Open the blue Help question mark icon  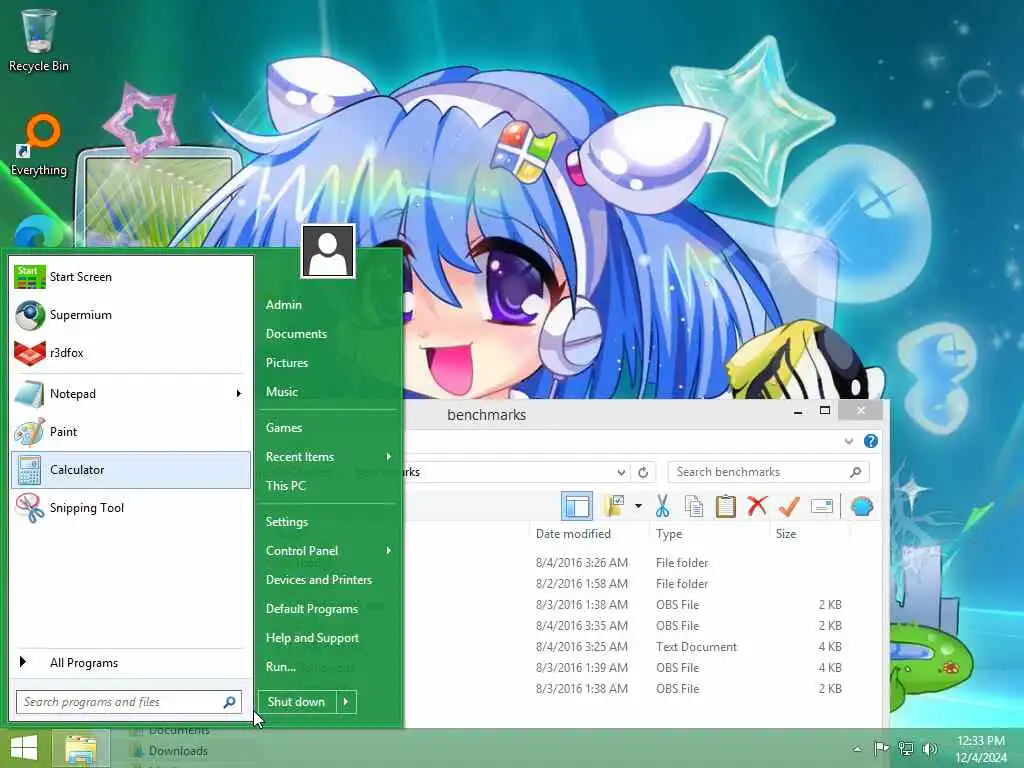871,441
